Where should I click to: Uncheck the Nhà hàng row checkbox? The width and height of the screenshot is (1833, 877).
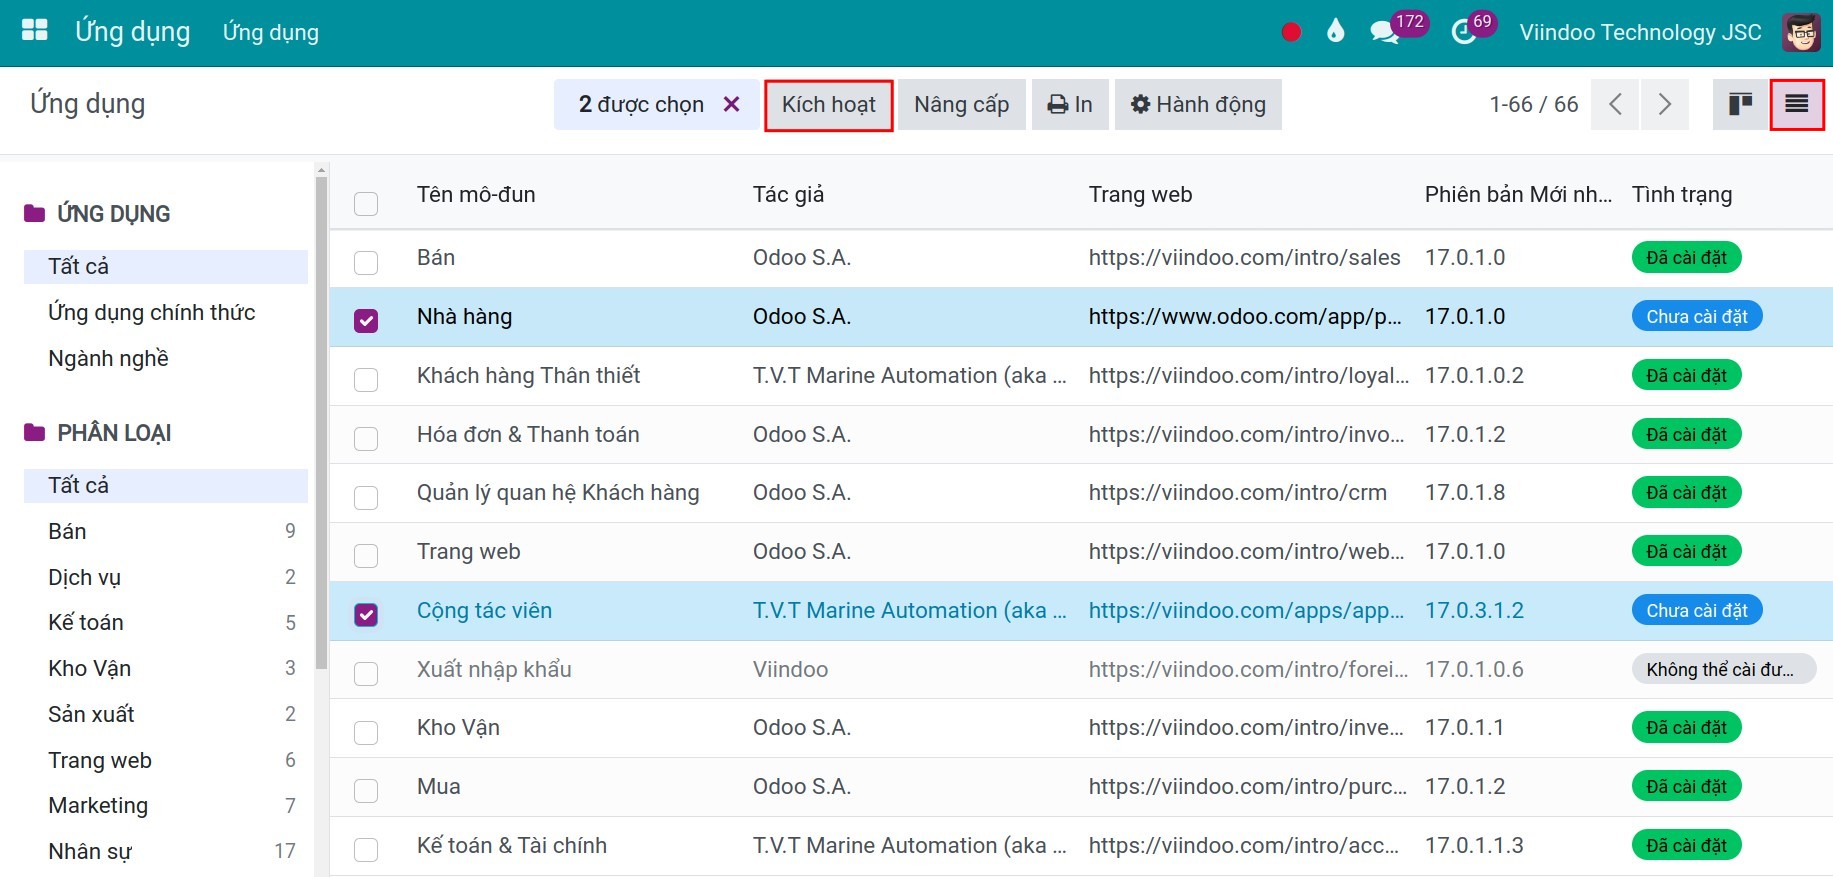pyautogui.click(x=366, y=320)
